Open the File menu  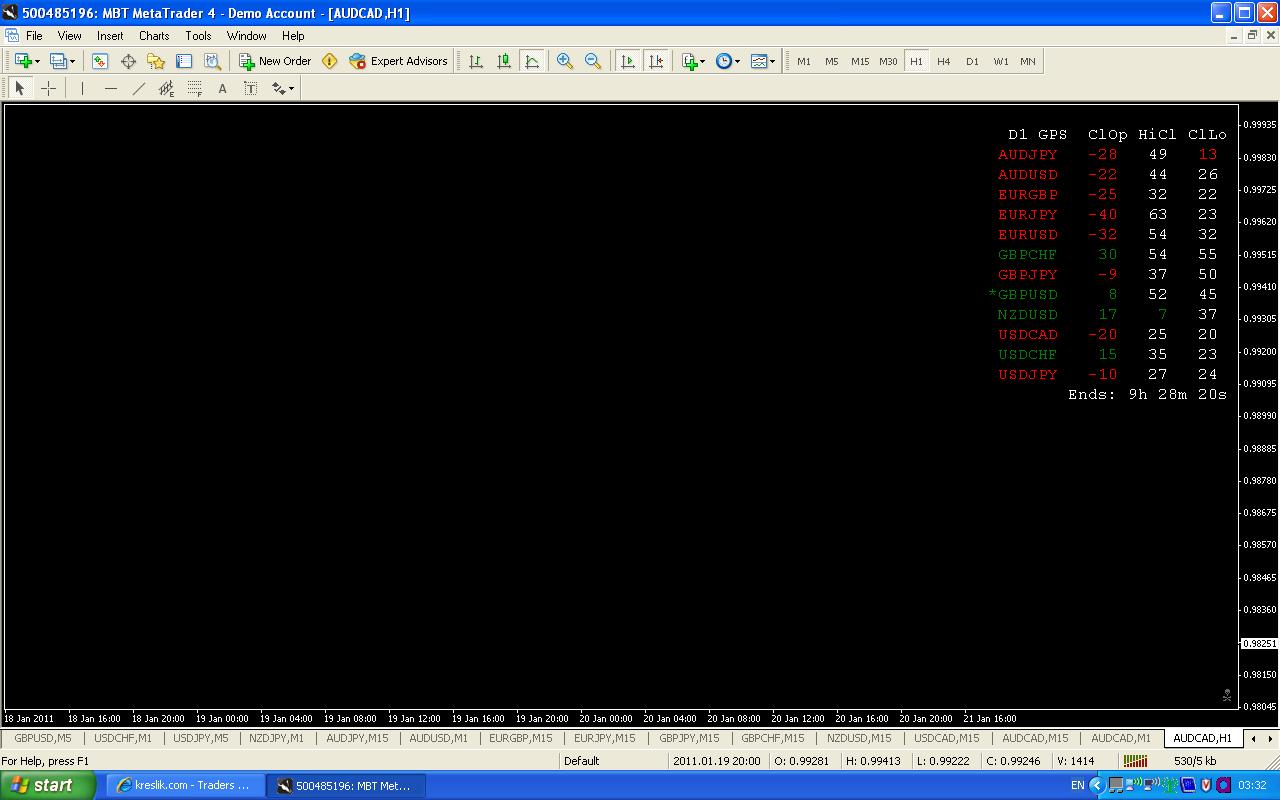tap(34, 35)
